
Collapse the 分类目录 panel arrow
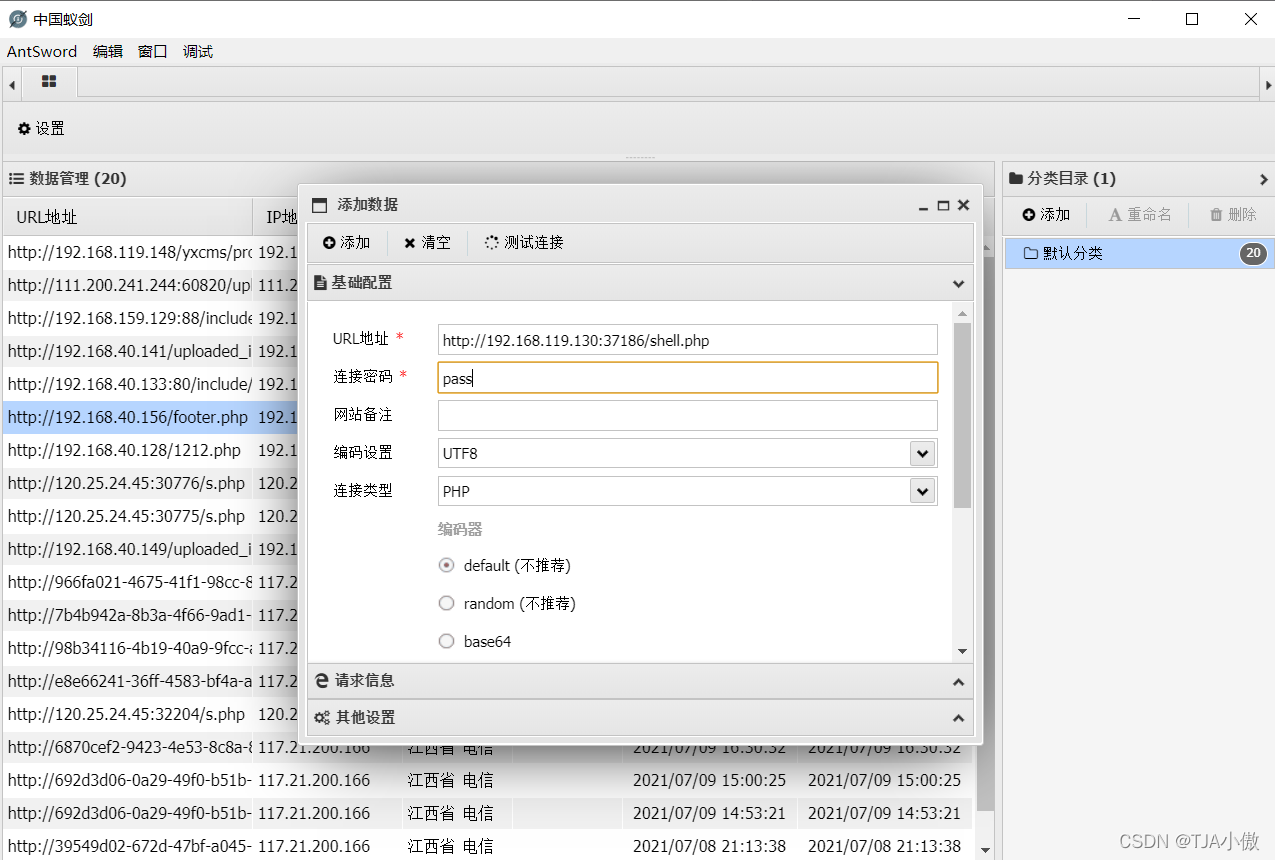tap(1264, 180)
